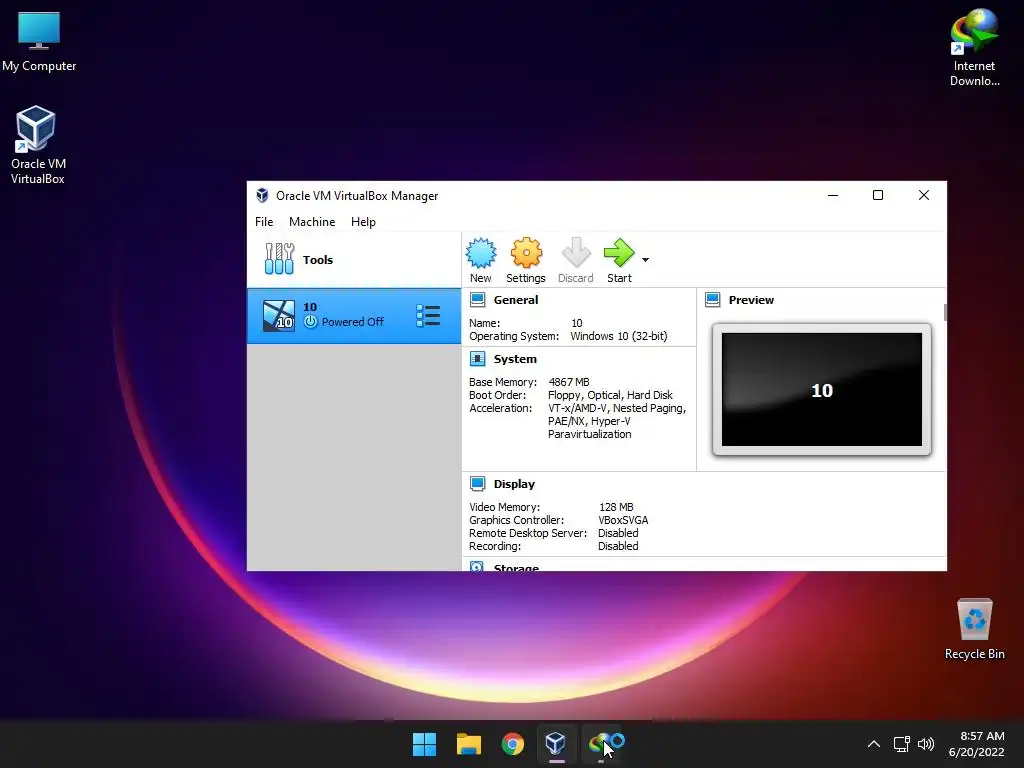Click the VBoxSVGA graphics controller value

(x=623, y=520)
